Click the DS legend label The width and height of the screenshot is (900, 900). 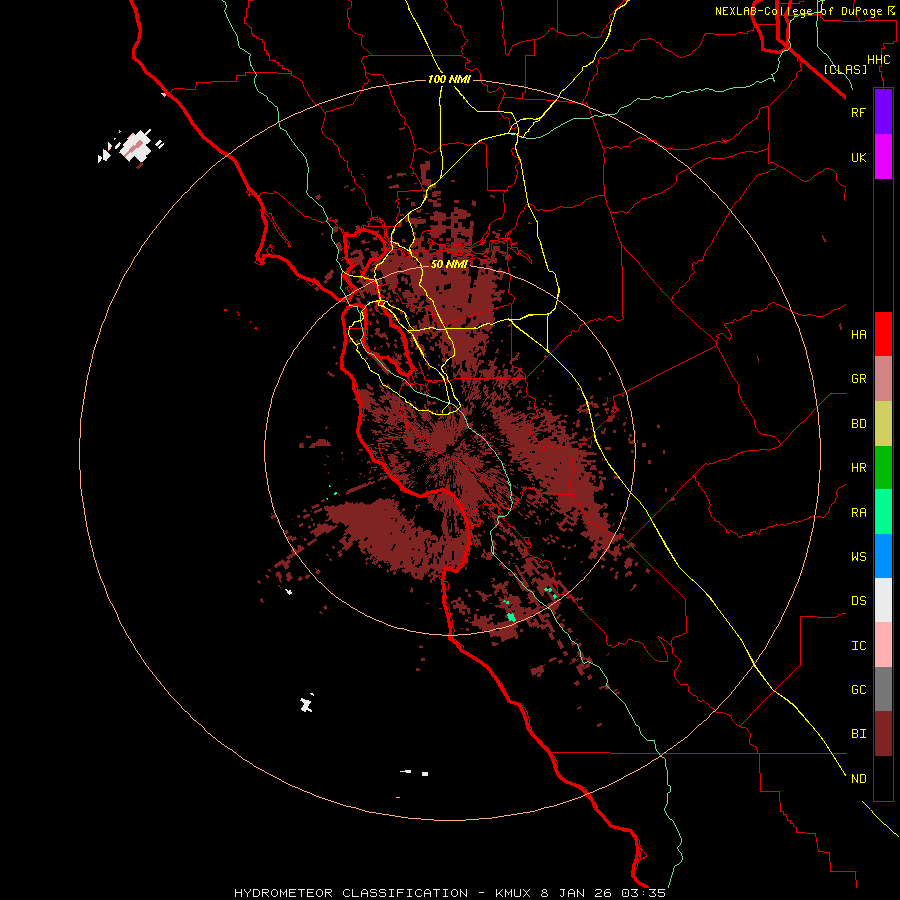(858, 601)
